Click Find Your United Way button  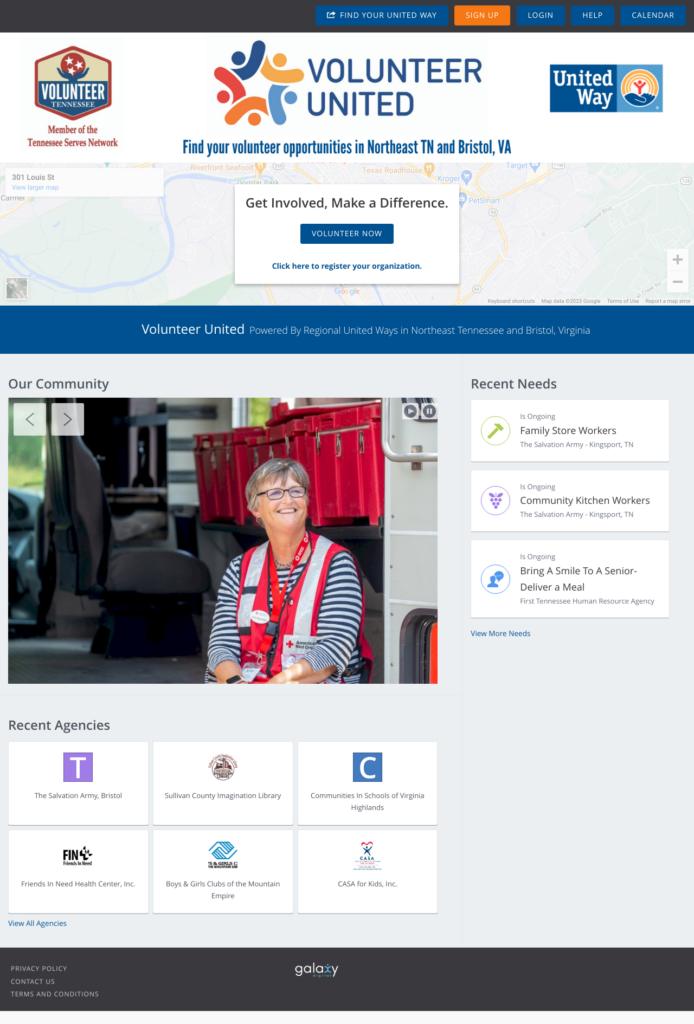pos(382,15)
